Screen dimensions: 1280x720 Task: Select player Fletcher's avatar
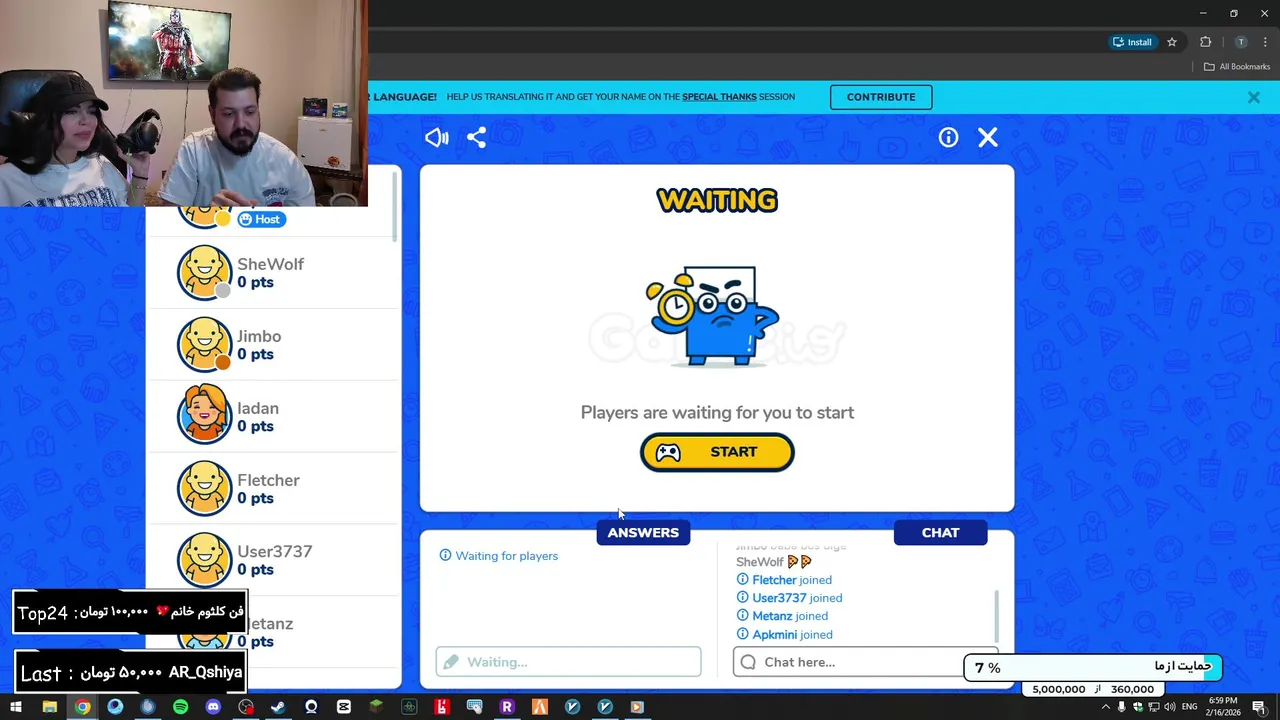click(x=205, y=488)
